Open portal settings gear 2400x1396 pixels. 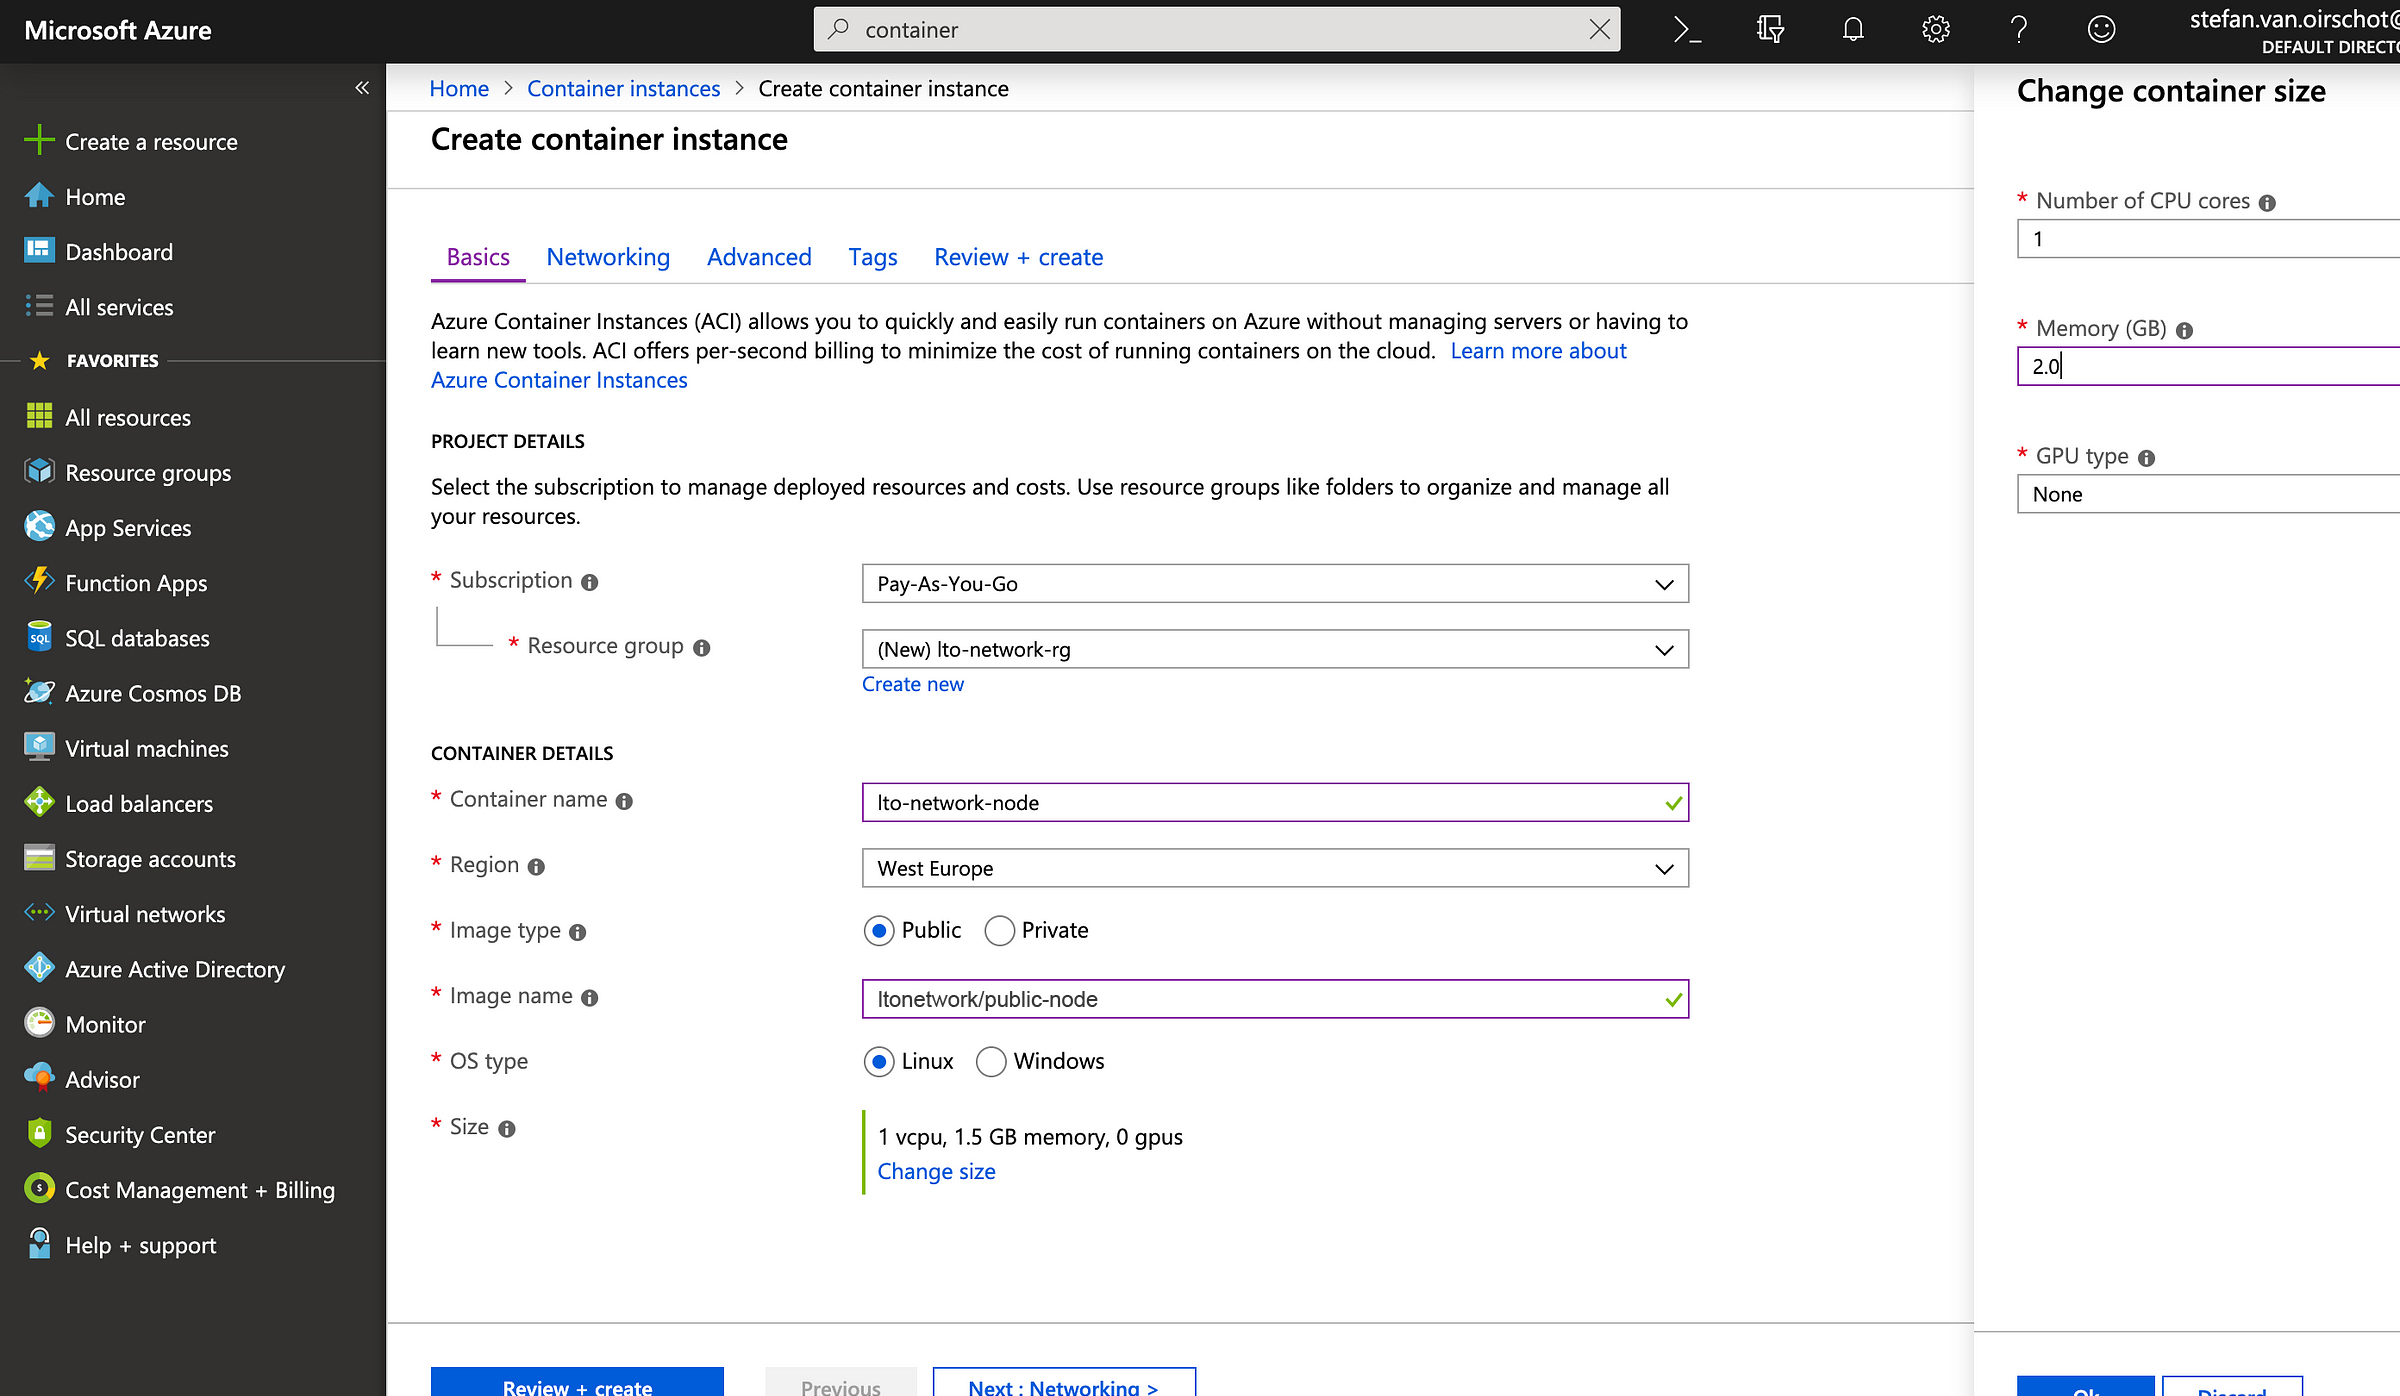(x=1936, y=30)
